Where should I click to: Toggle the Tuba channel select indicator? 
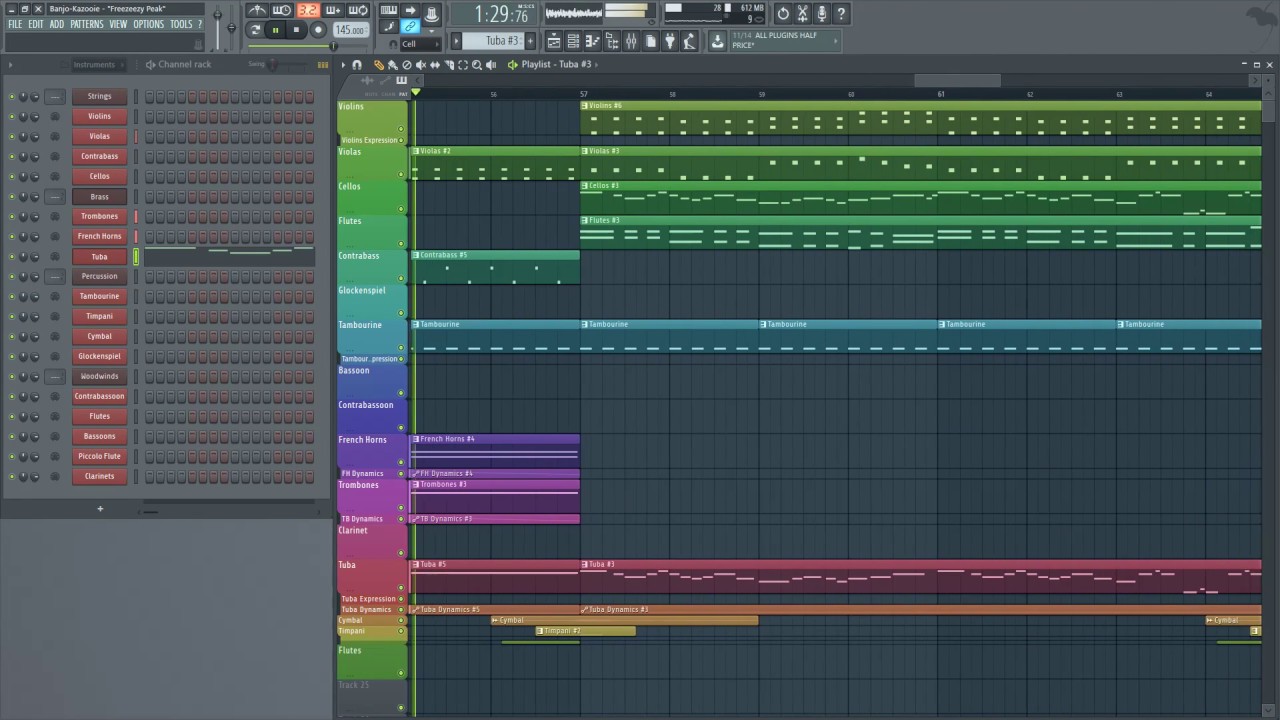pyautogui.click(x=136, y=257)
